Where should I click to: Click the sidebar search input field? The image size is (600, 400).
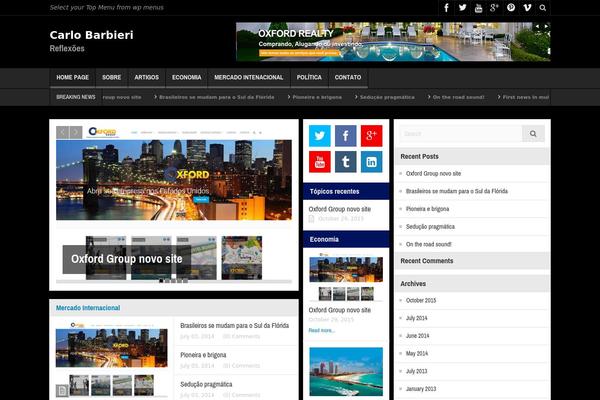pos(461,134)
